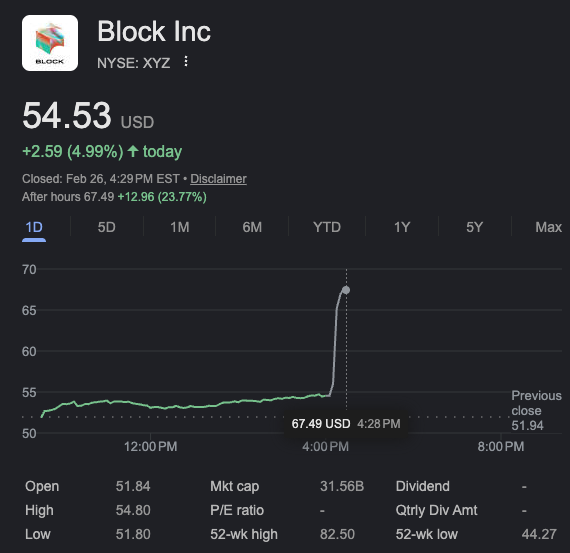Image resolution: width=570 pixels, height=553 pixels.
Task: Click the Dividend label
Action: pyautogui.click(x=422, y=486)
